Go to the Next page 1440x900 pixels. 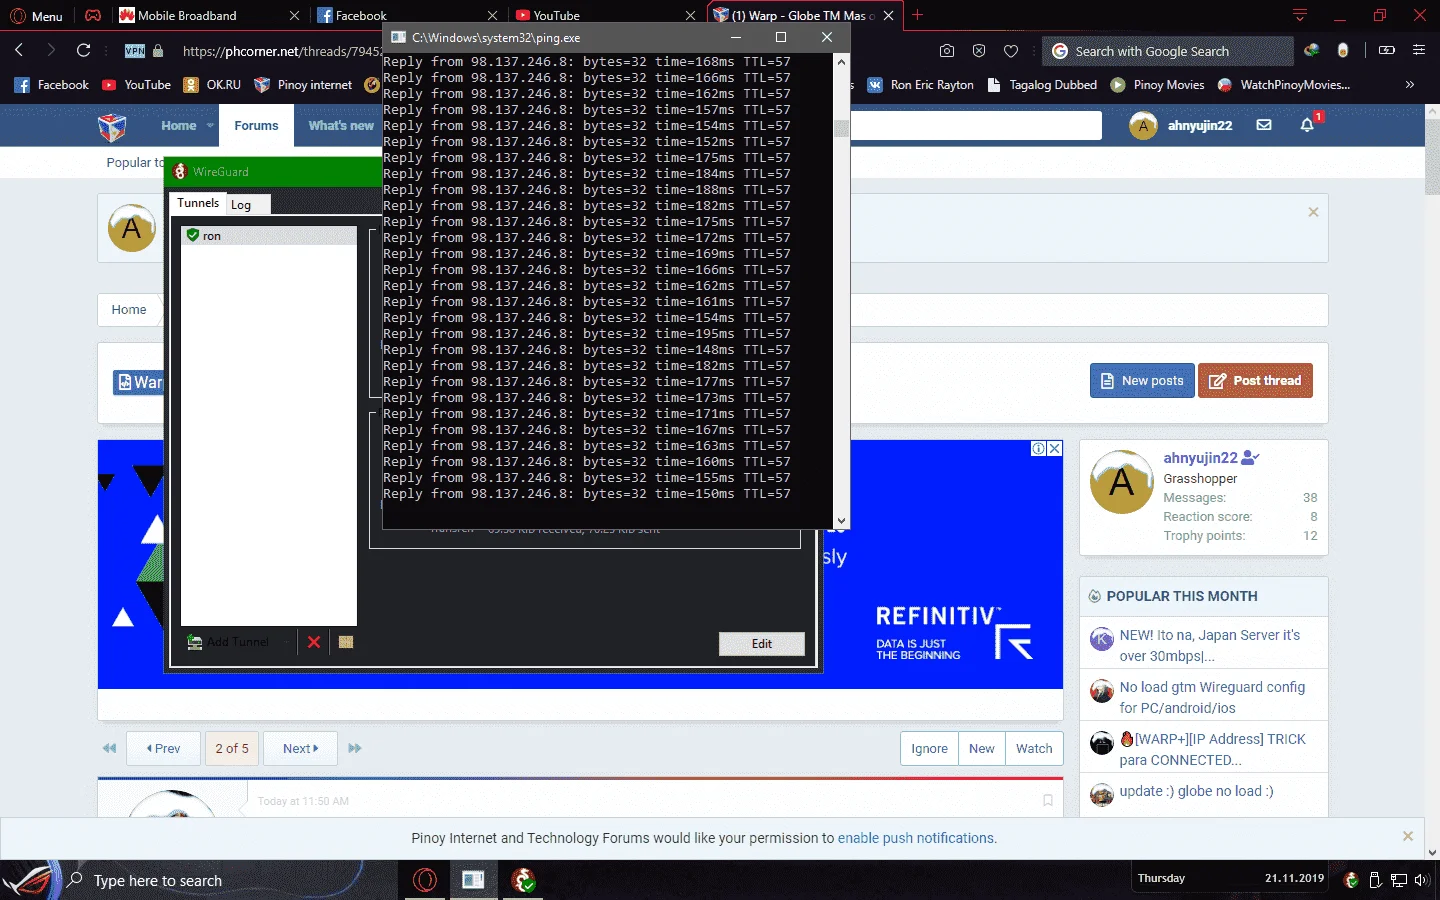(x=300, y=748)
